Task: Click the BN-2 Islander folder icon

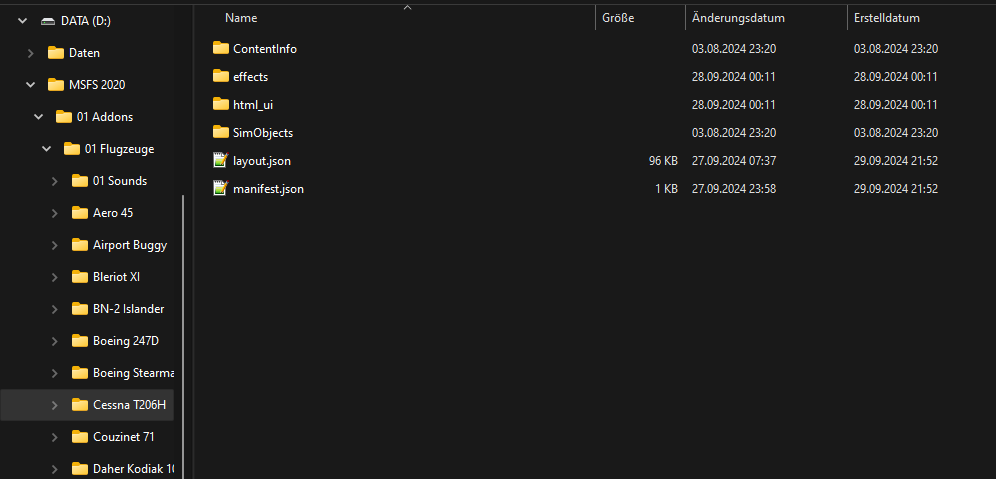Action: [79, 309]
